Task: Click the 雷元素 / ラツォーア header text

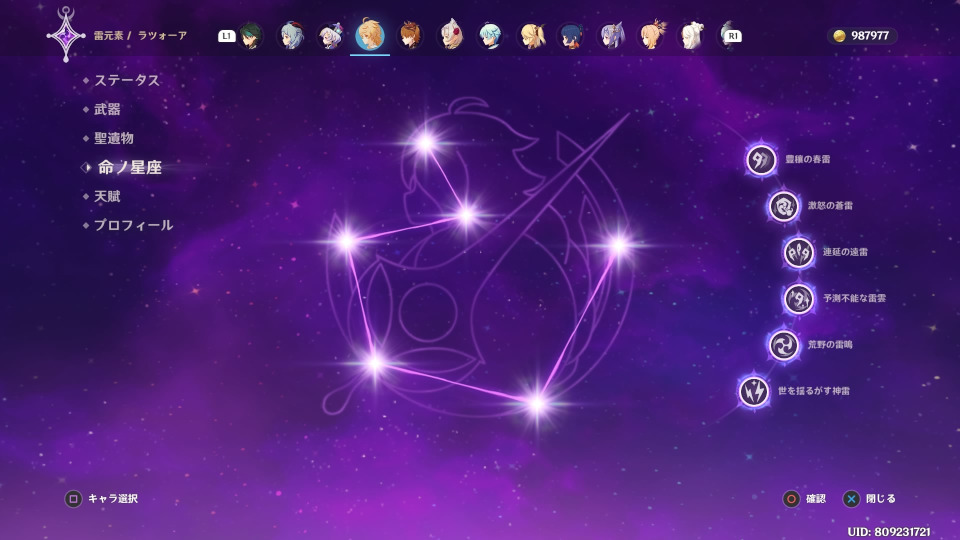Action: 140,36
